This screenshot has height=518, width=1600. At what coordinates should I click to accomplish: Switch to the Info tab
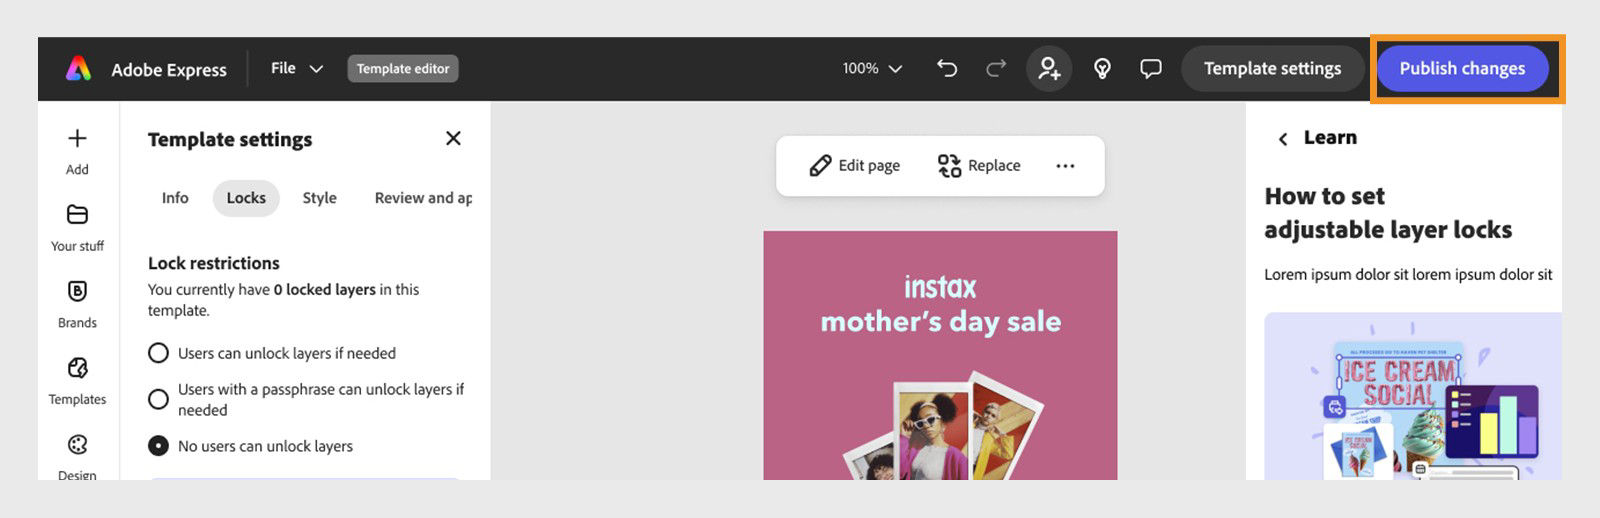click(175, 198)
